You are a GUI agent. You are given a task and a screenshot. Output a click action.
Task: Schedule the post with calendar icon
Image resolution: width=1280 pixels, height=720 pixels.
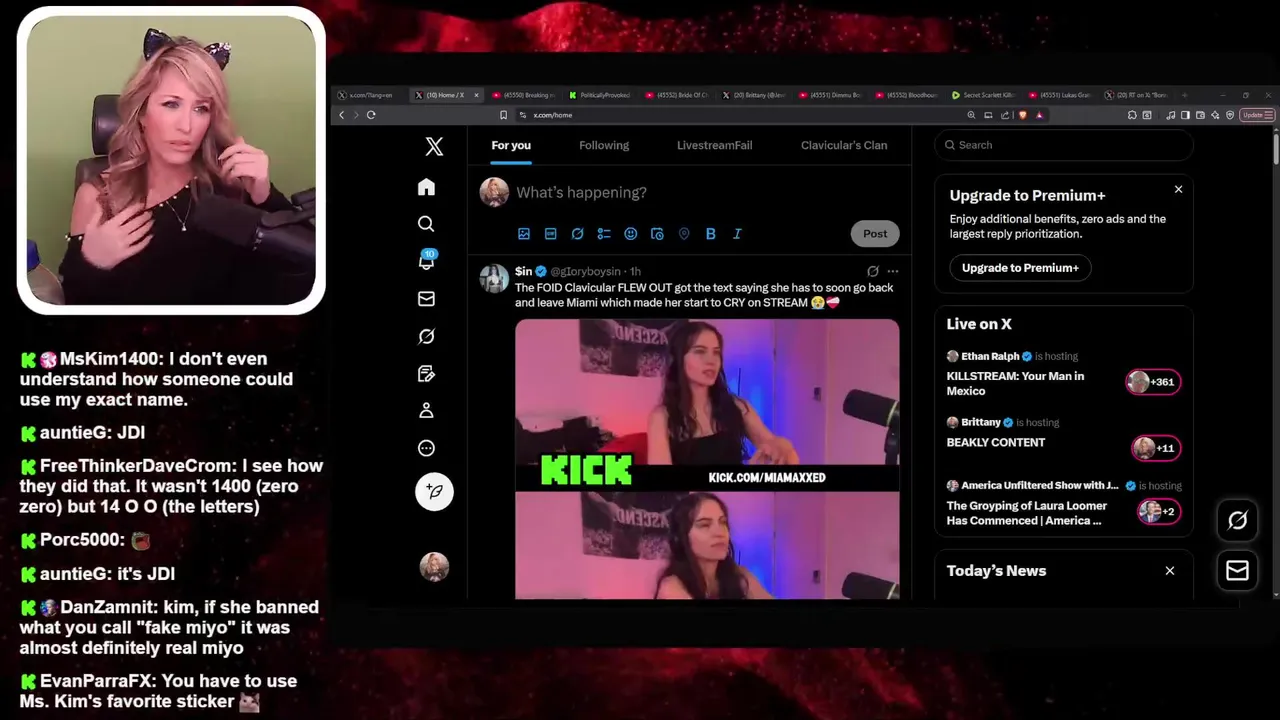pos(657,233)
